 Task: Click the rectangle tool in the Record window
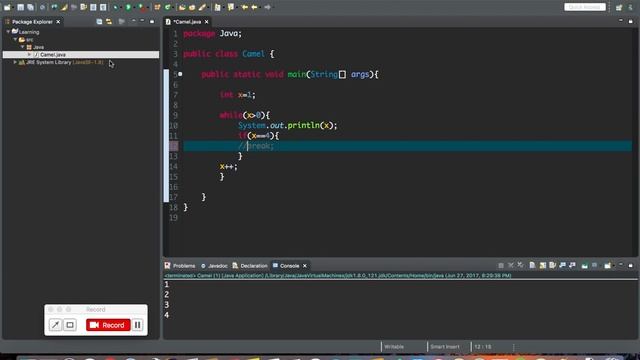[70, 325]
